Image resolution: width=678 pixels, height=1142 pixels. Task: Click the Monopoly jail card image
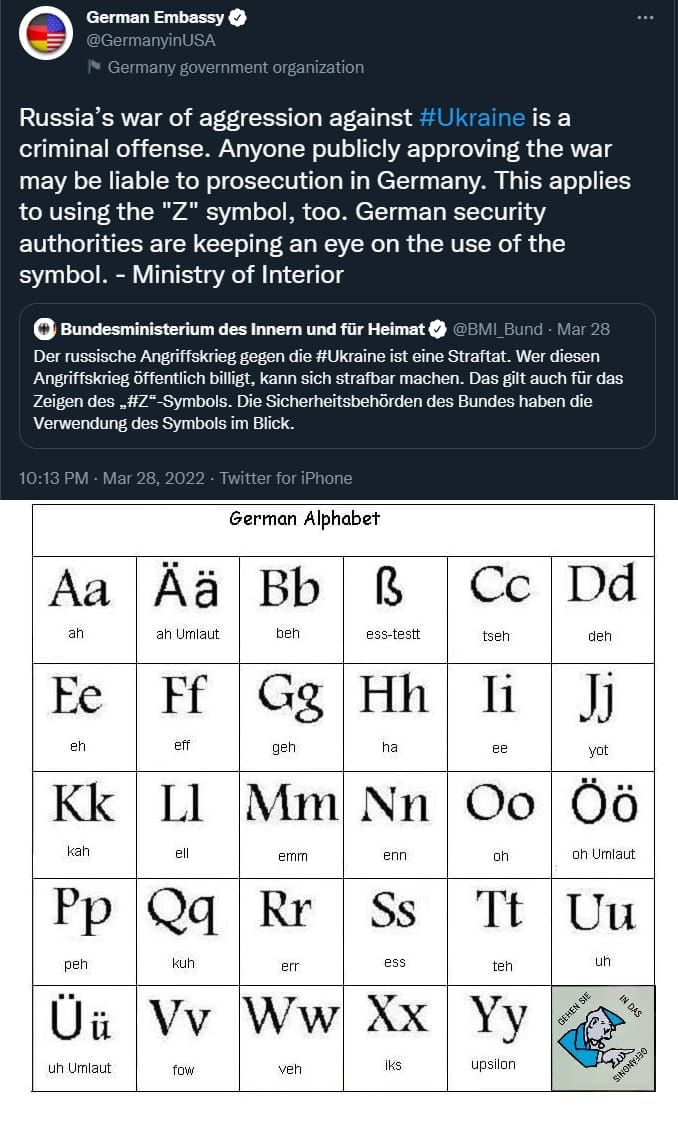tap(603, 1038)
